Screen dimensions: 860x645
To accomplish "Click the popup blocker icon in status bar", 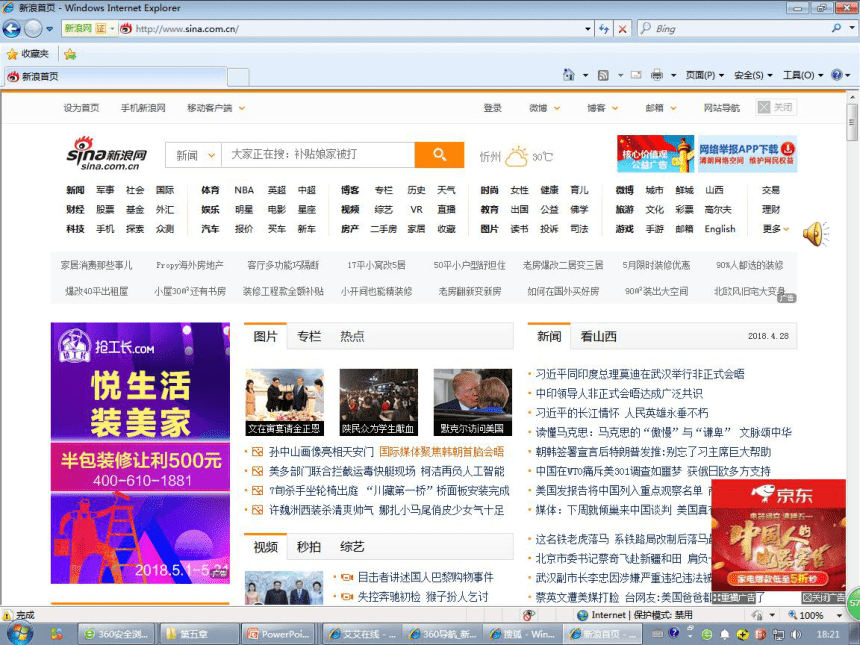I will click(x=529, y=615).
